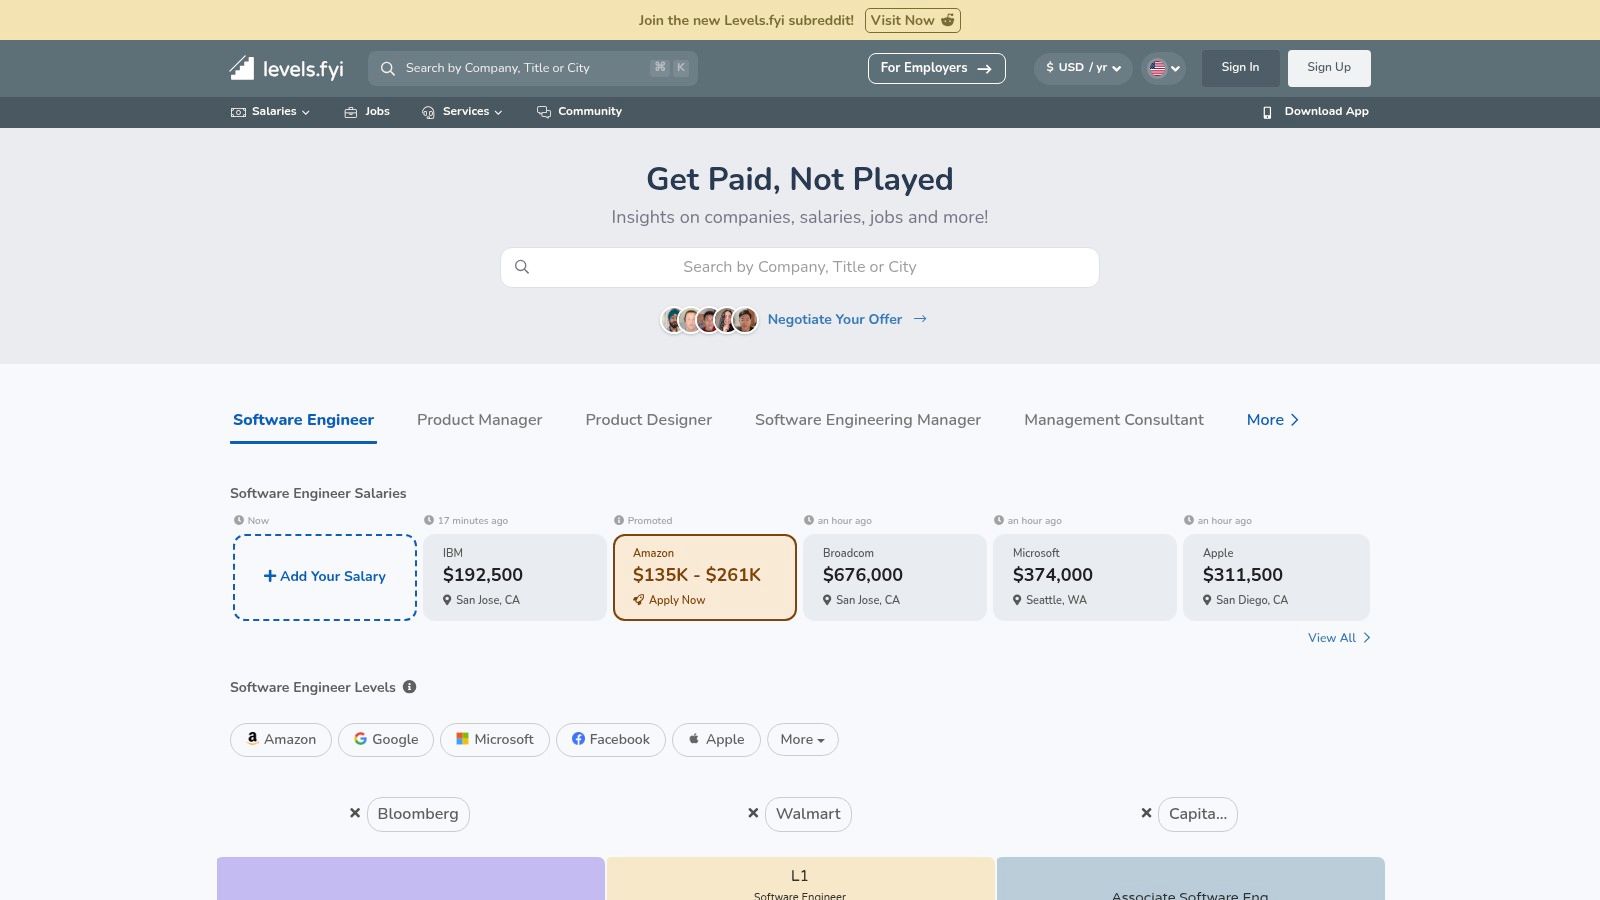The height and width of the screenshot is (900, 1600).
Task: Click the arrow inside For Employers button
Action: coord(984,69)
